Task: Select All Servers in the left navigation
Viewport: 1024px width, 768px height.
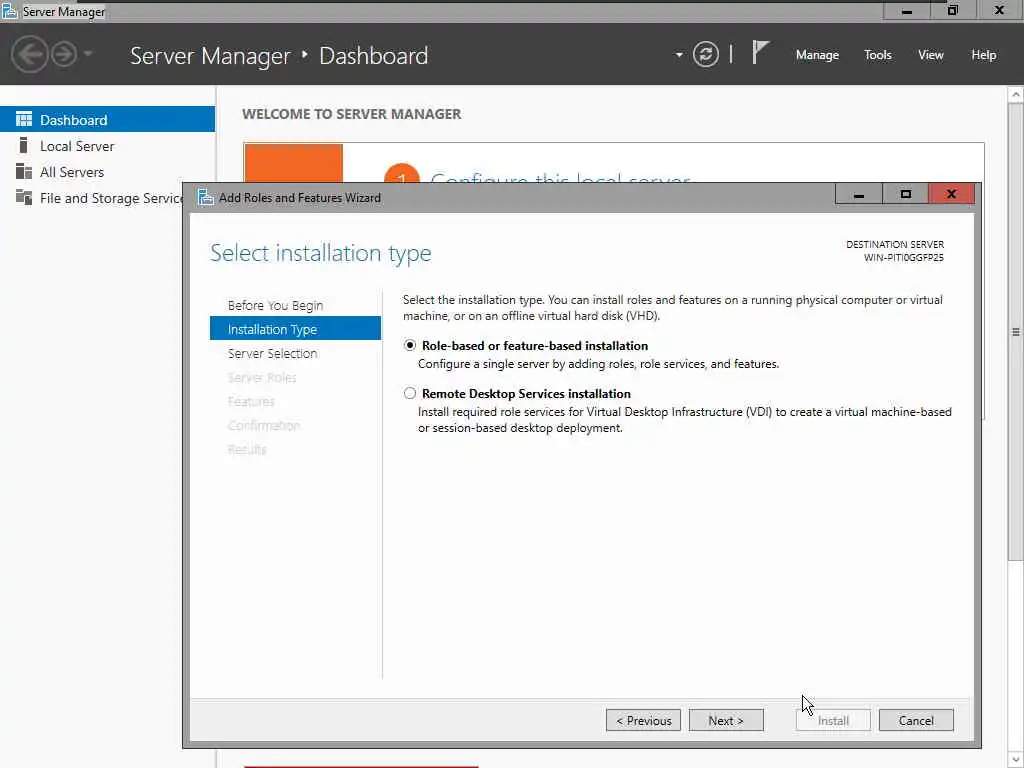Action: [x=107, y=172]
